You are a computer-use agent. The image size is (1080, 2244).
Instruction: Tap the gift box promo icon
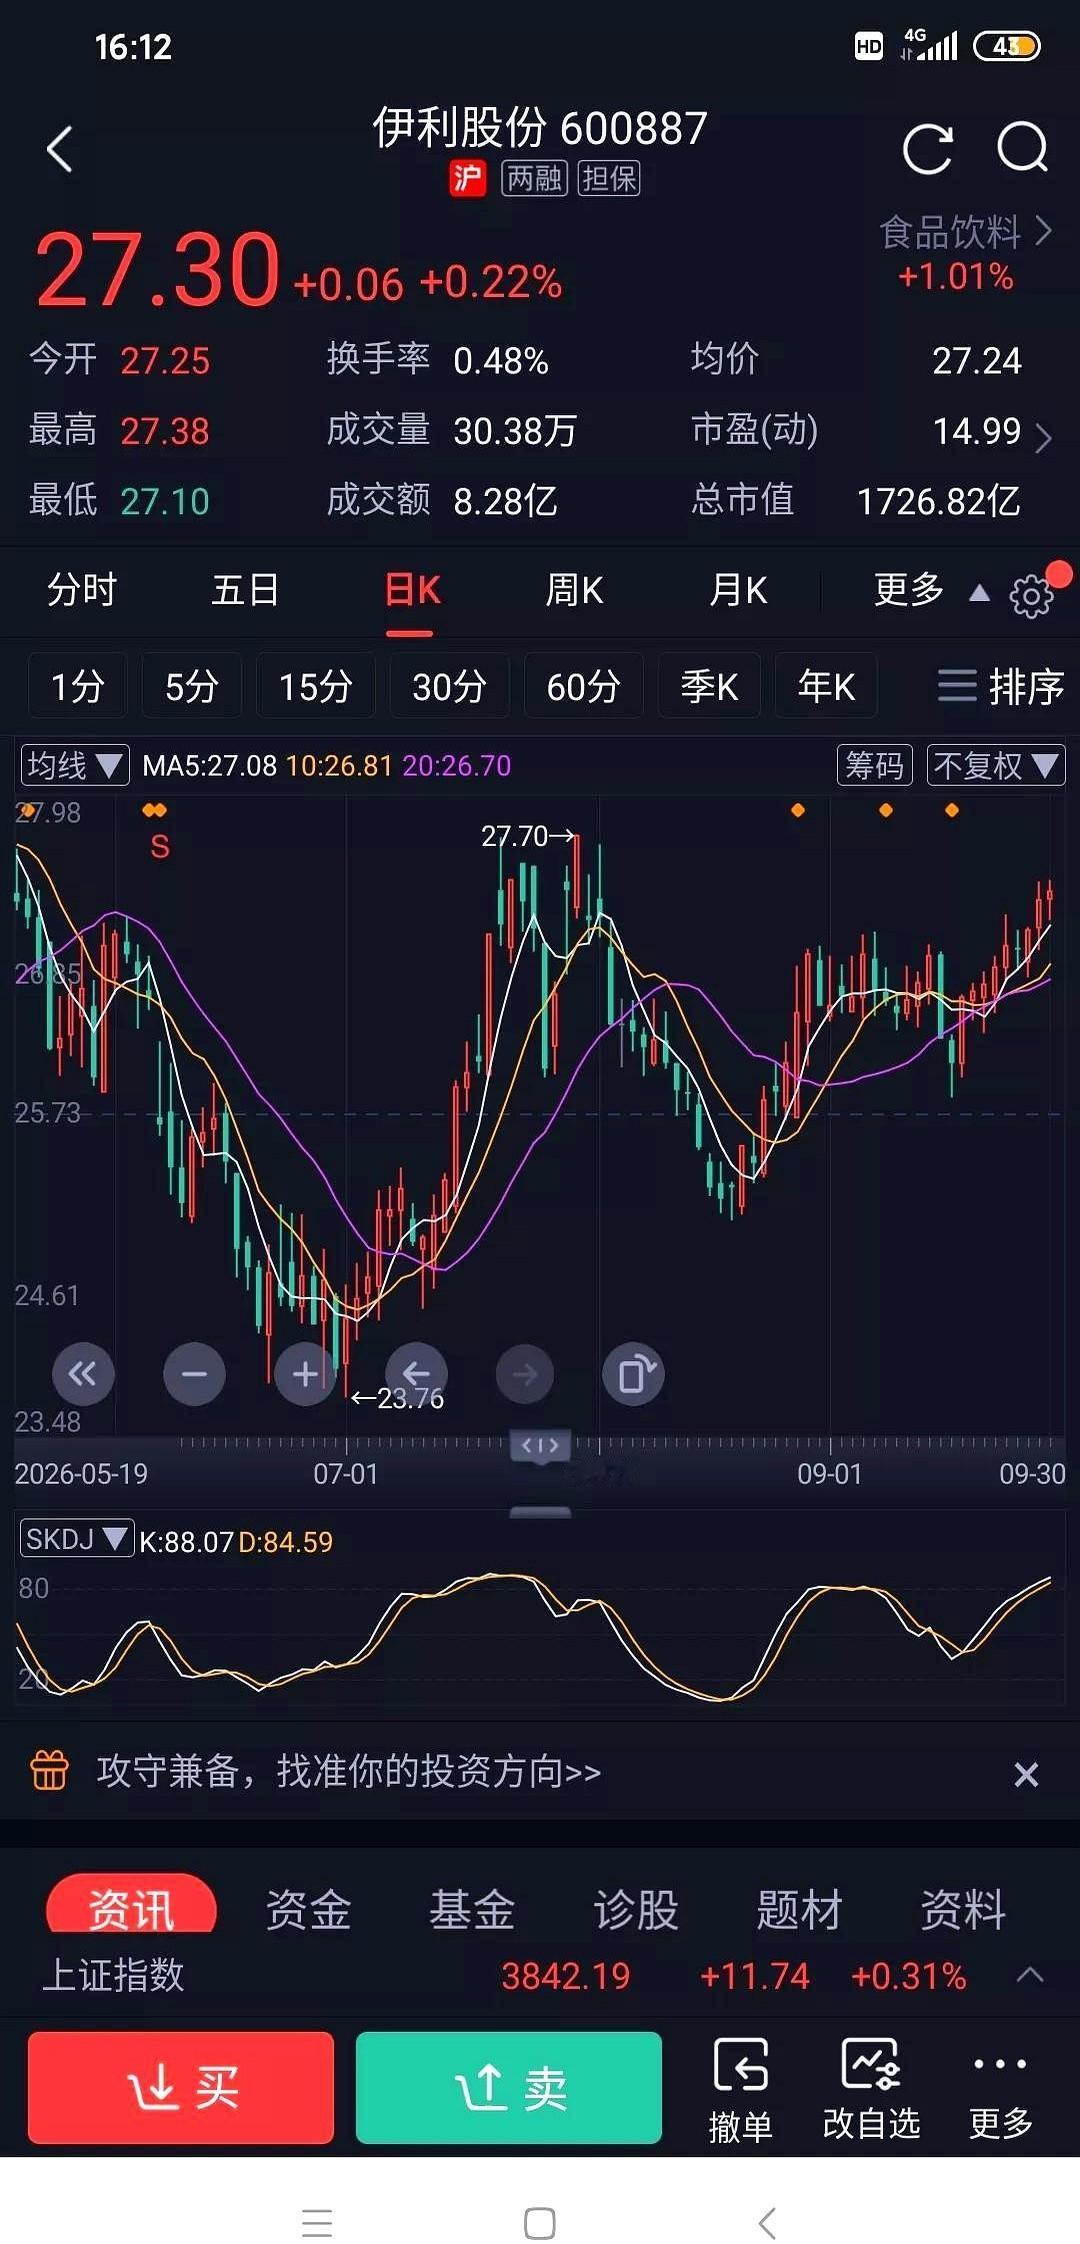(x=49, y=1770)
